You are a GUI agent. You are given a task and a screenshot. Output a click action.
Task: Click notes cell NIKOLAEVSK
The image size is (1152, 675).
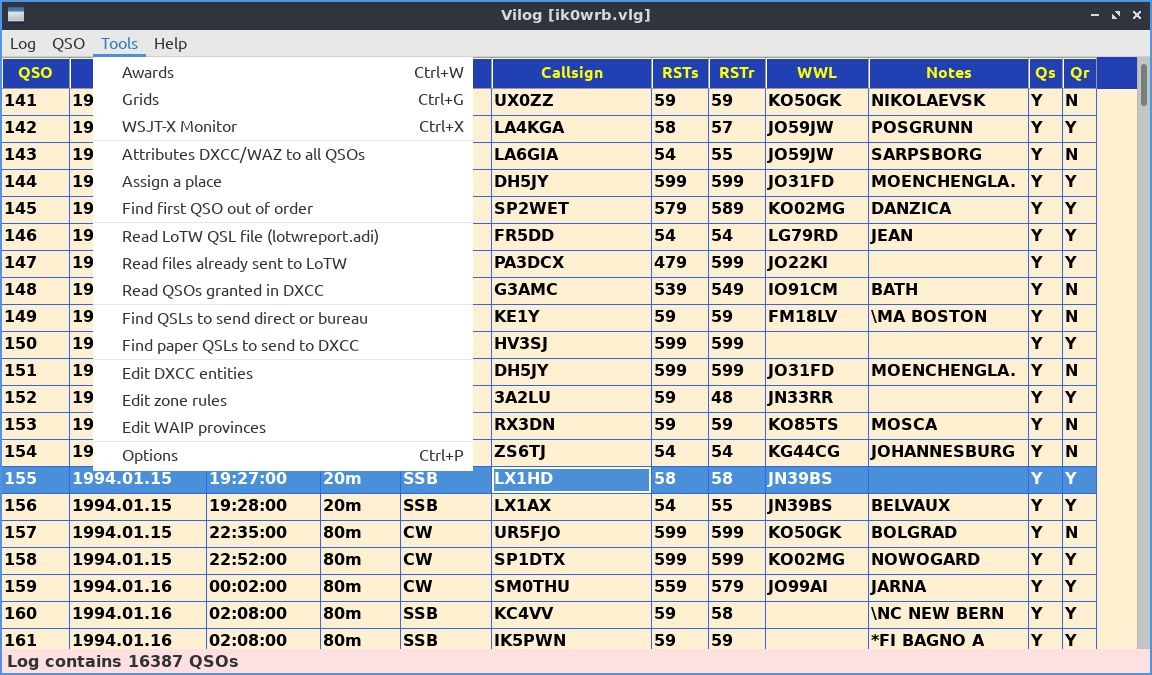coord(948,101)
